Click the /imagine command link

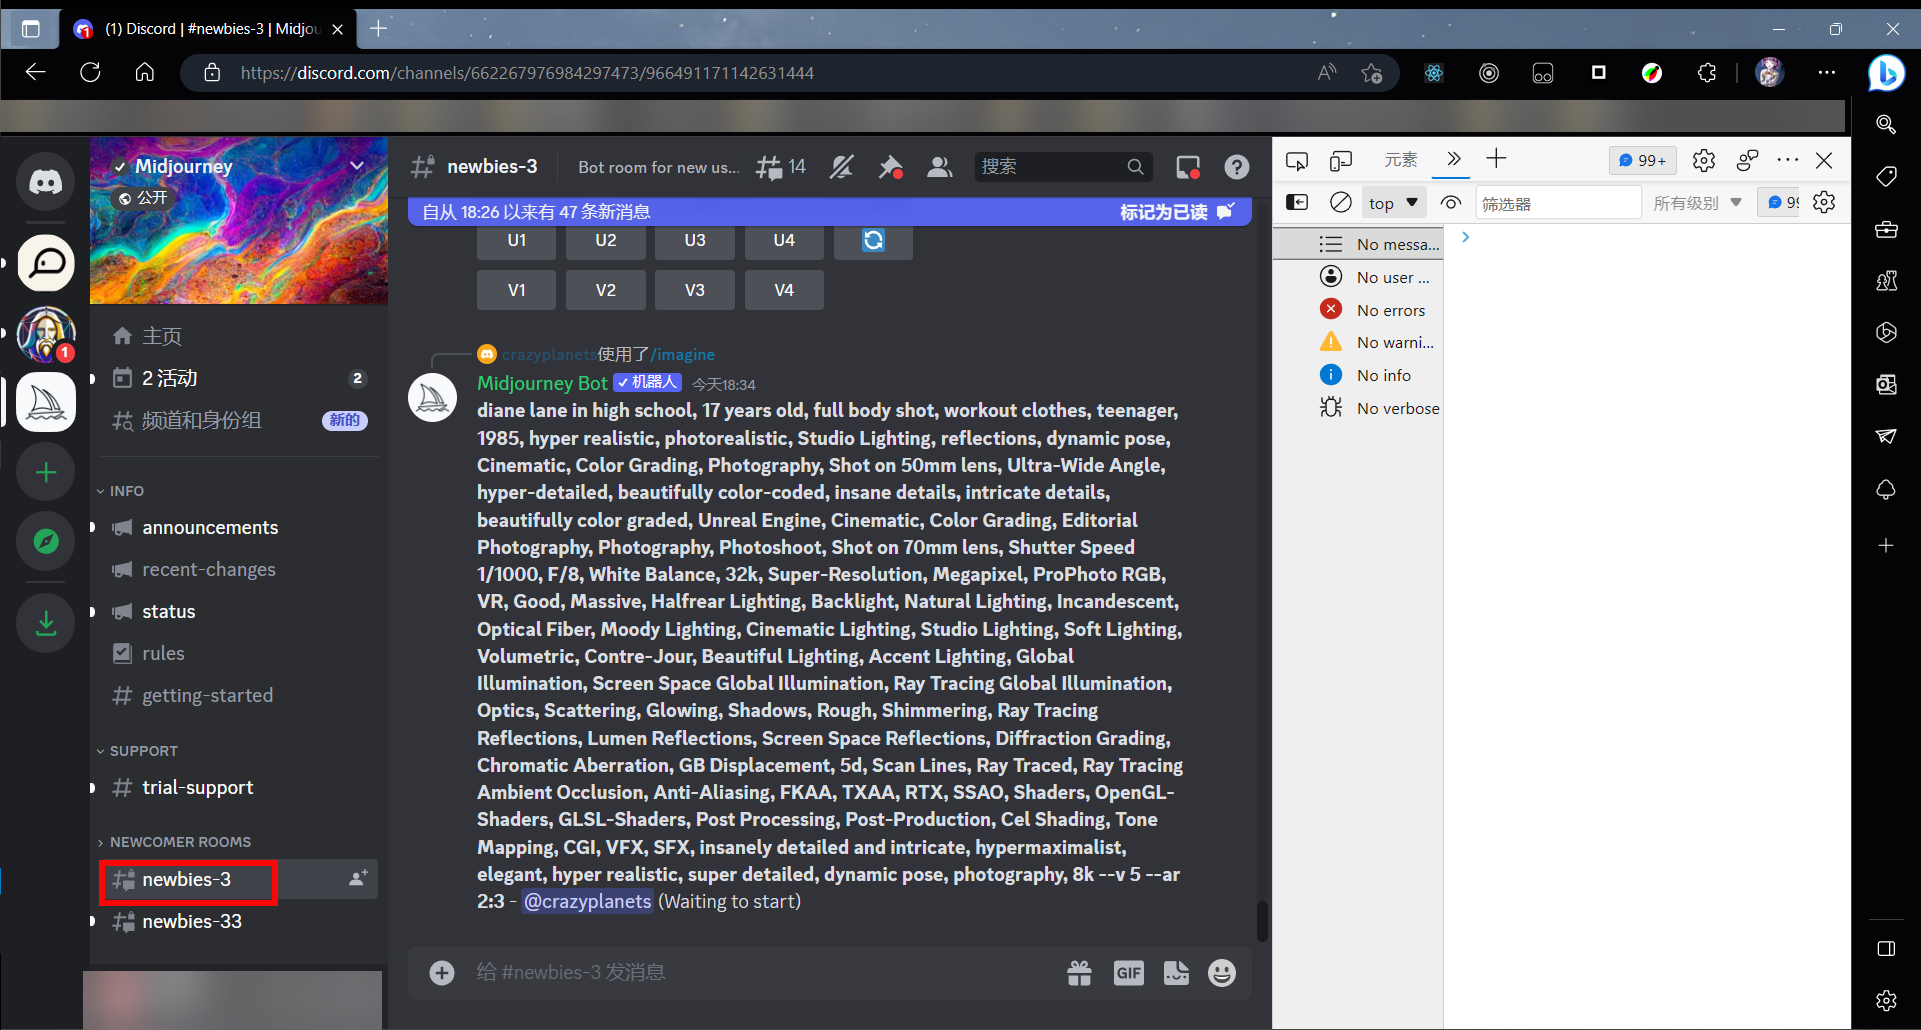[x=683, y=354]
